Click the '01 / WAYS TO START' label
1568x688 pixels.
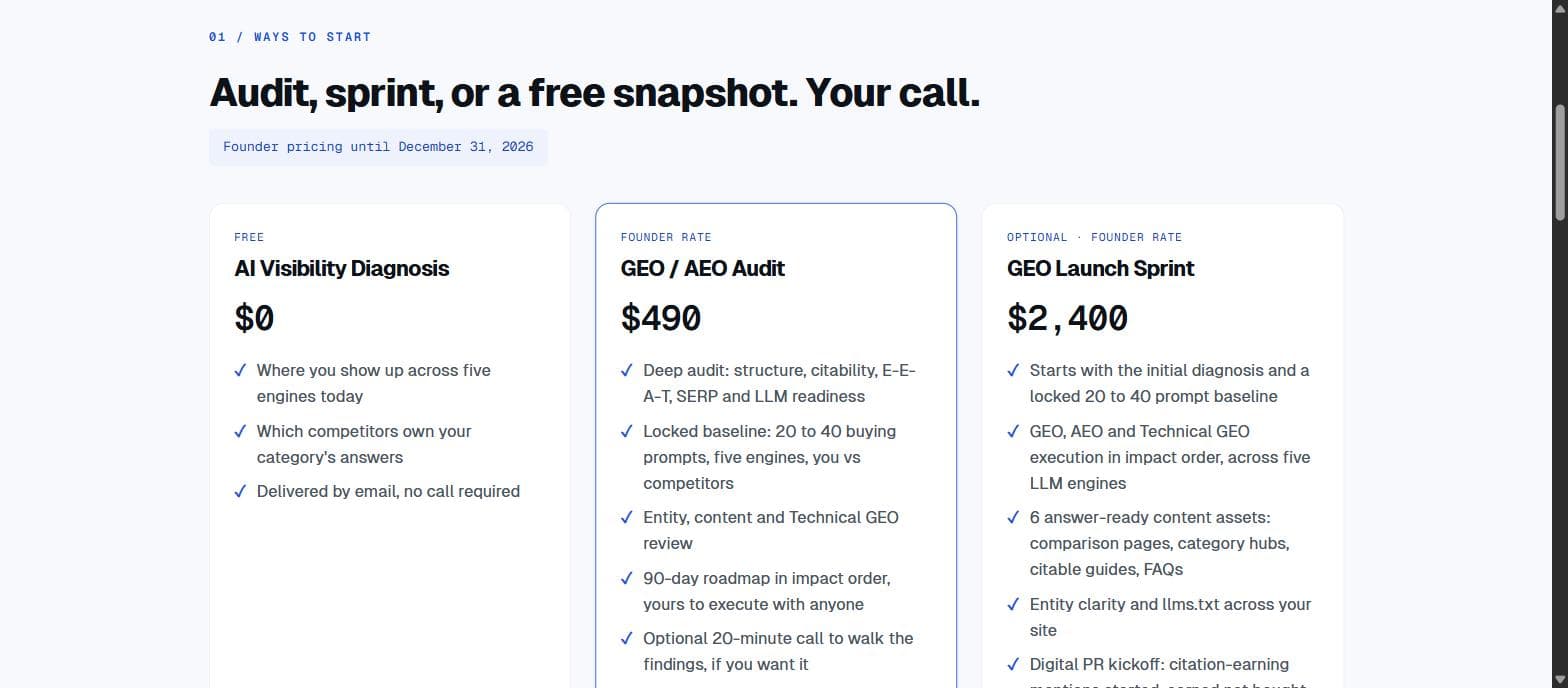pos(290,37)
